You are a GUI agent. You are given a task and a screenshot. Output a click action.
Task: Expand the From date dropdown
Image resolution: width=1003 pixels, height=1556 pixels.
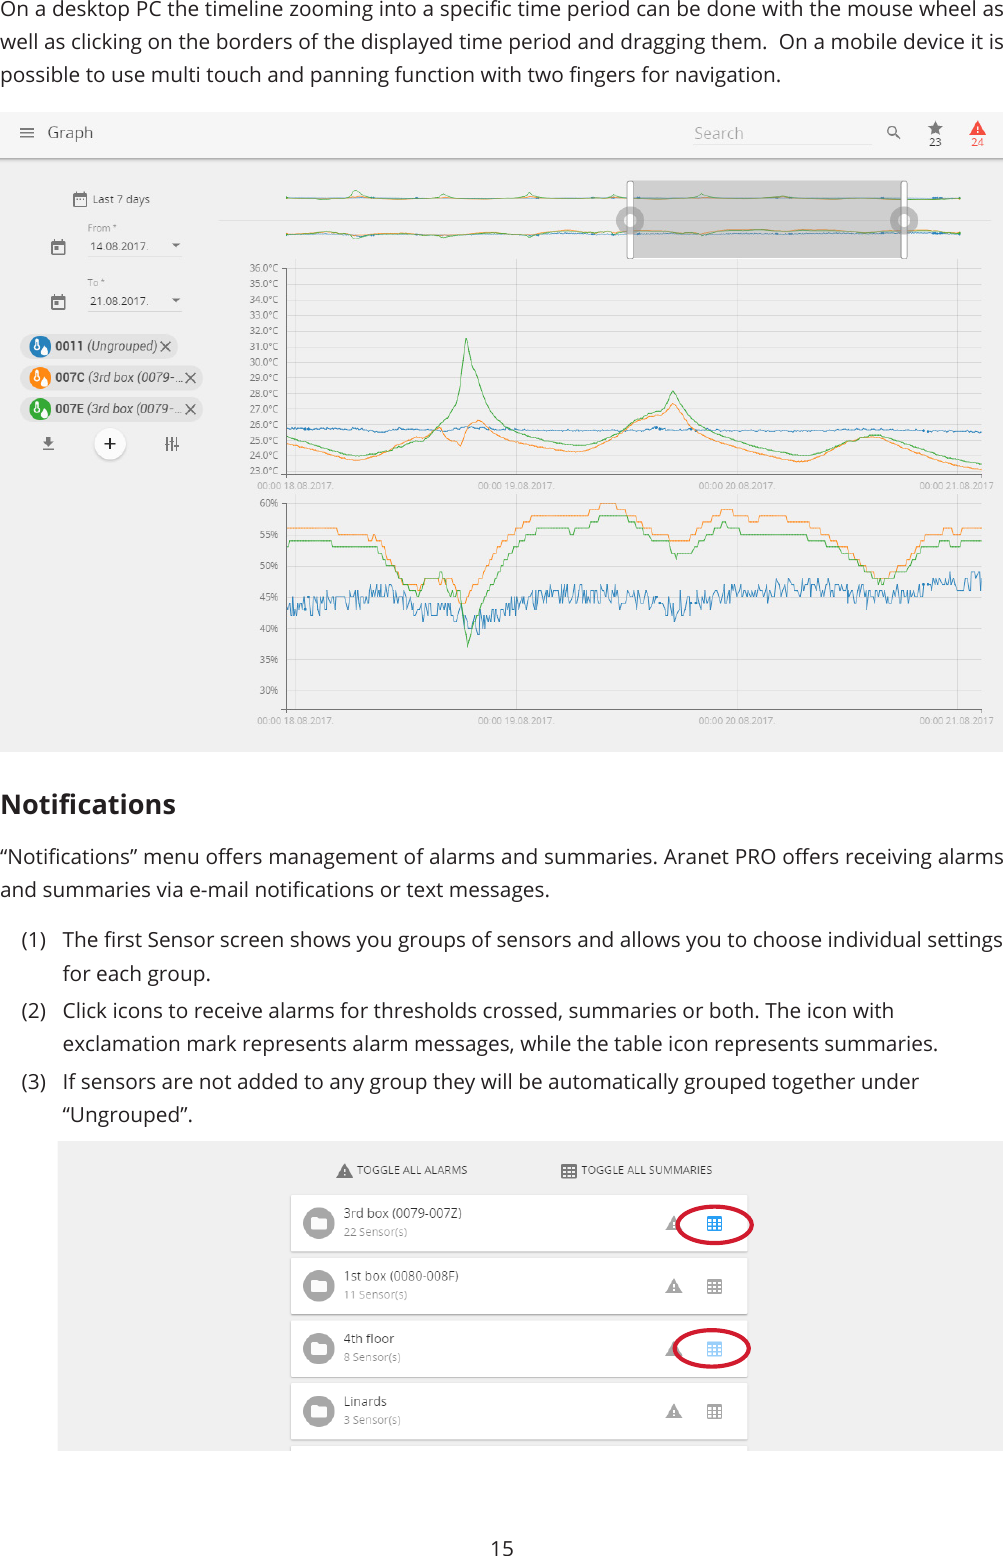(x=176, y=246)
